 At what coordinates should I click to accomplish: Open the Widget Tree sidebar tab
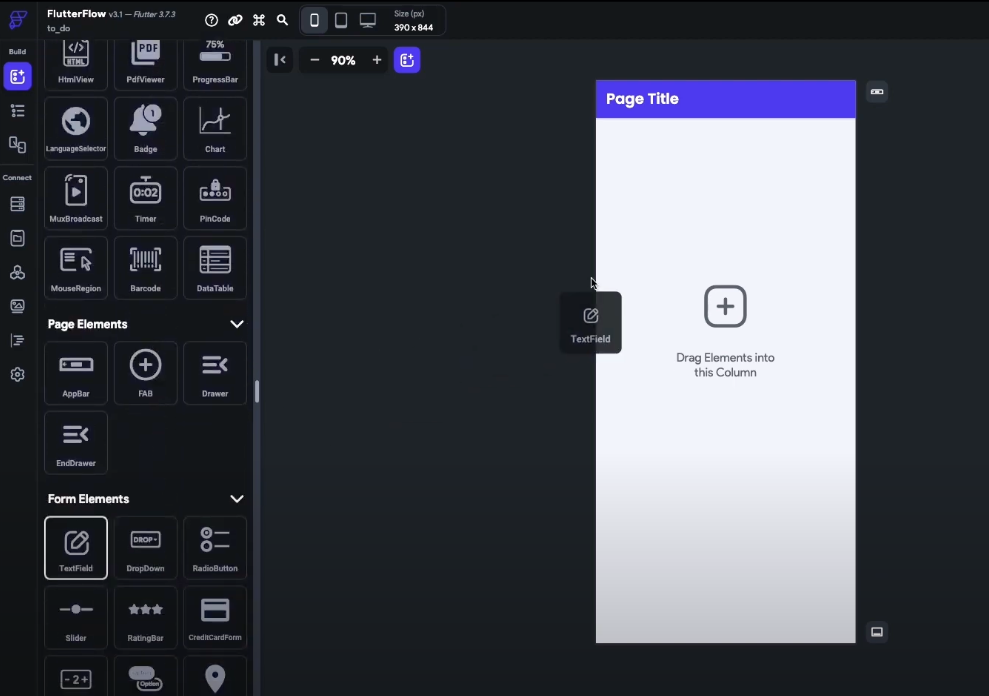18,111
